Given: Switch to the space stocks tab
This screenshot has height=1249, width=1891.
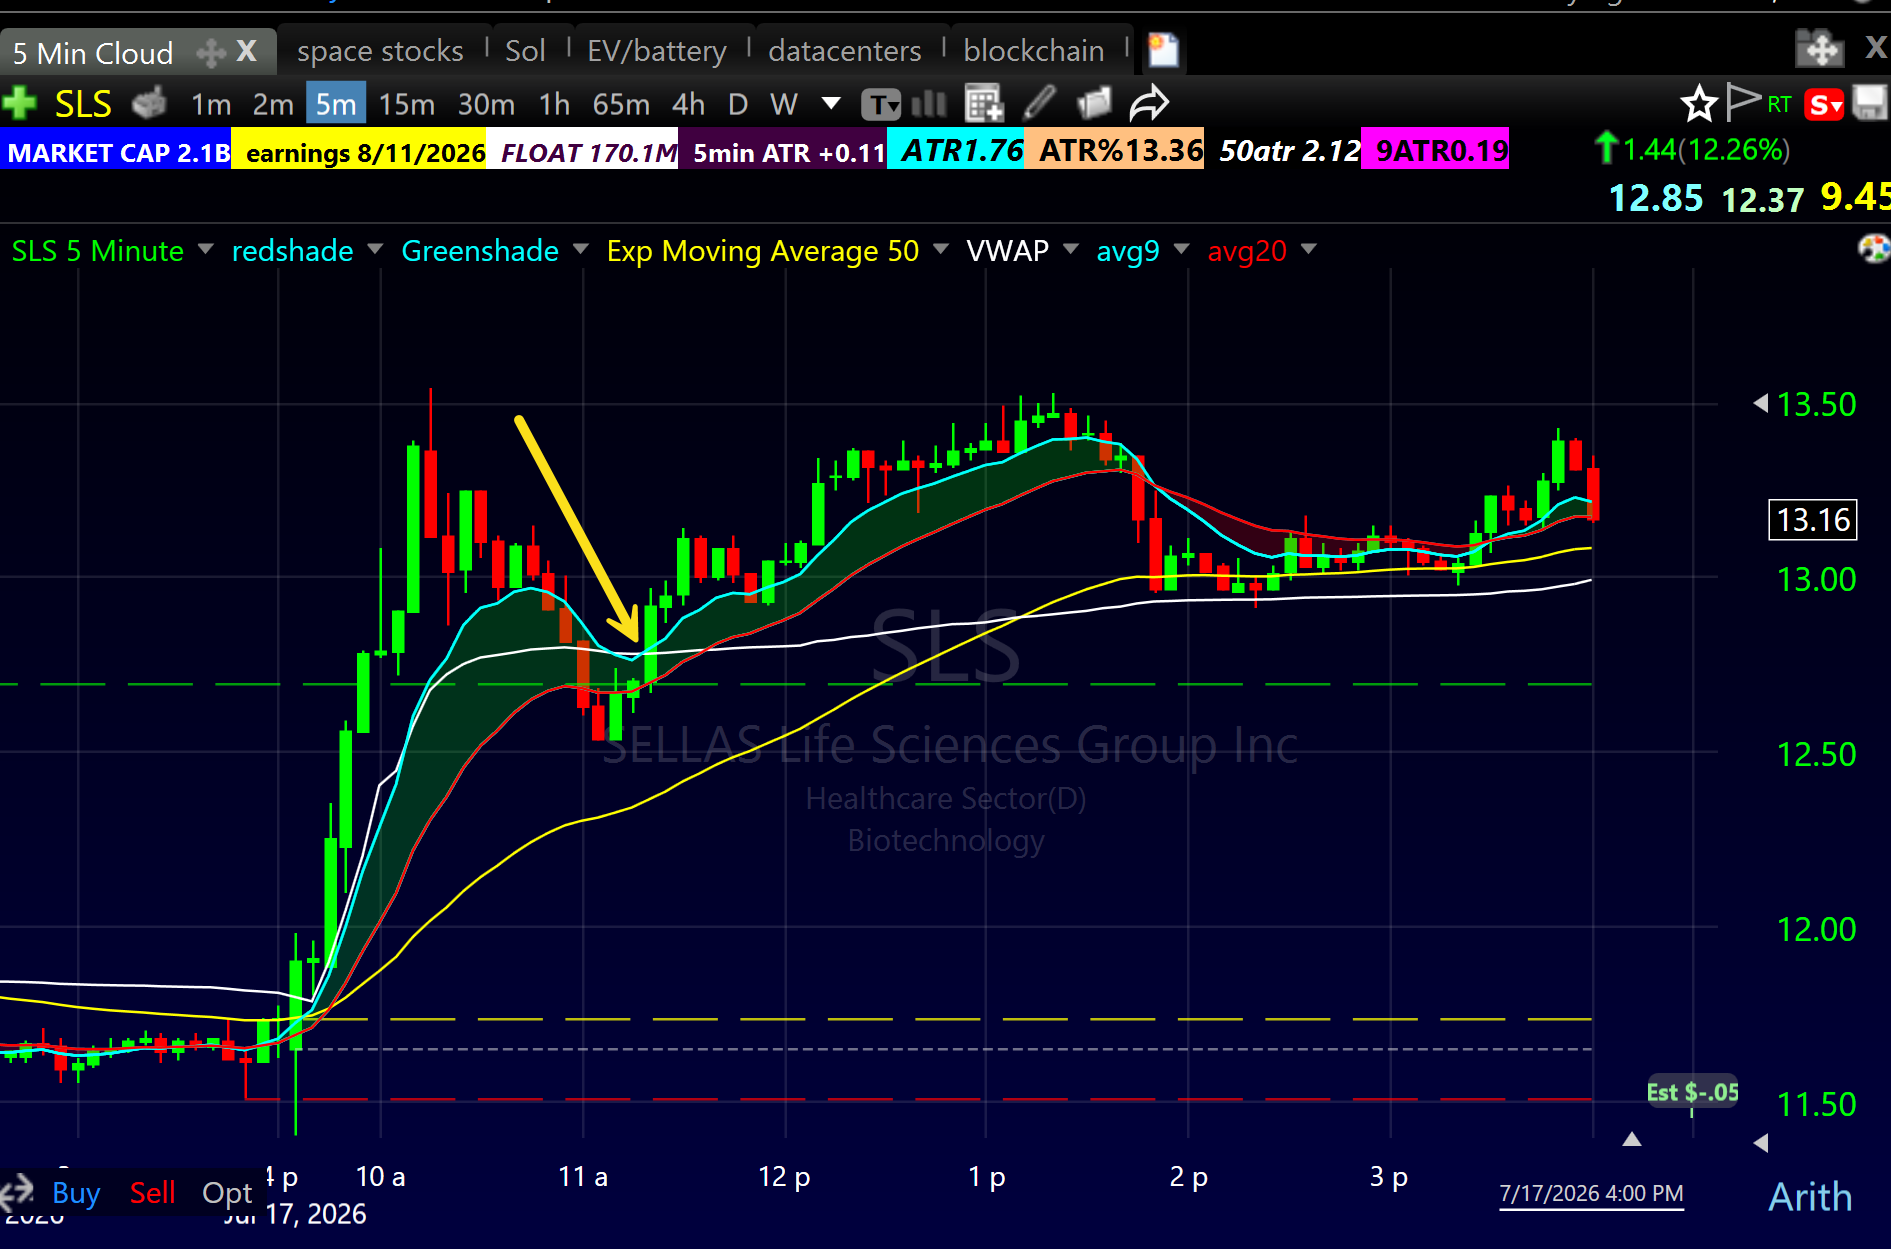Looking at the screenshot, I should pos(380,51).
